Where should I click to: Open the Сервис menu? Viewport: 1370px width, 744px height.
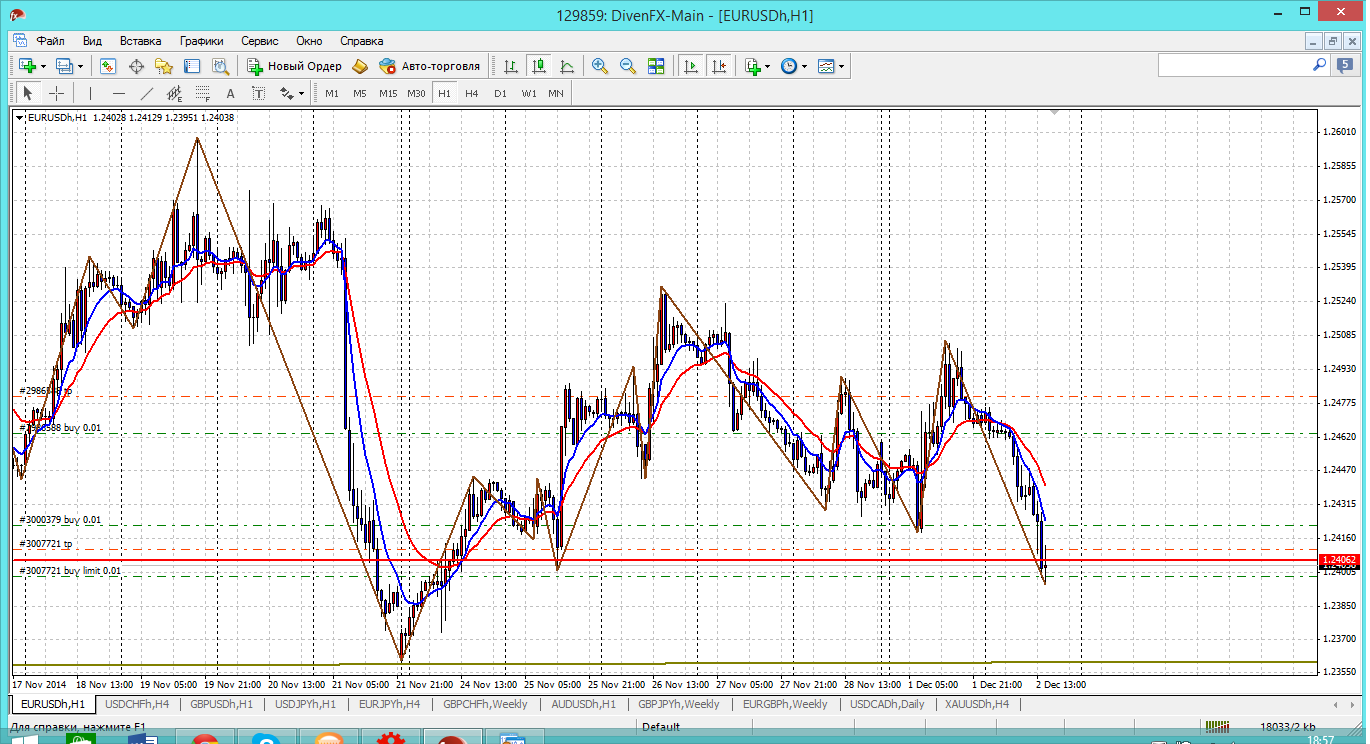click(x=260, y=41)
